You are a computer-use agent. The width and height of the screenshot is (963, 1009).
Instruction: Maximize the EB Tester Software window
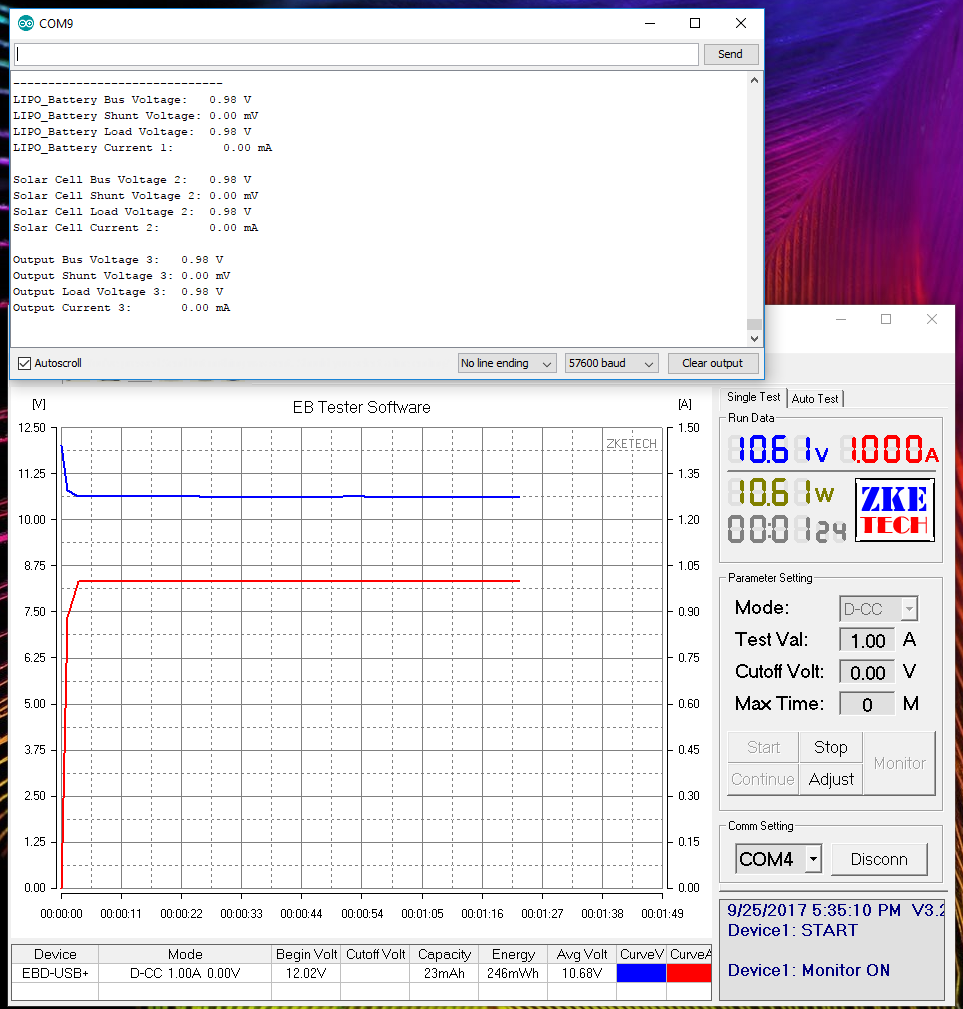886,319
